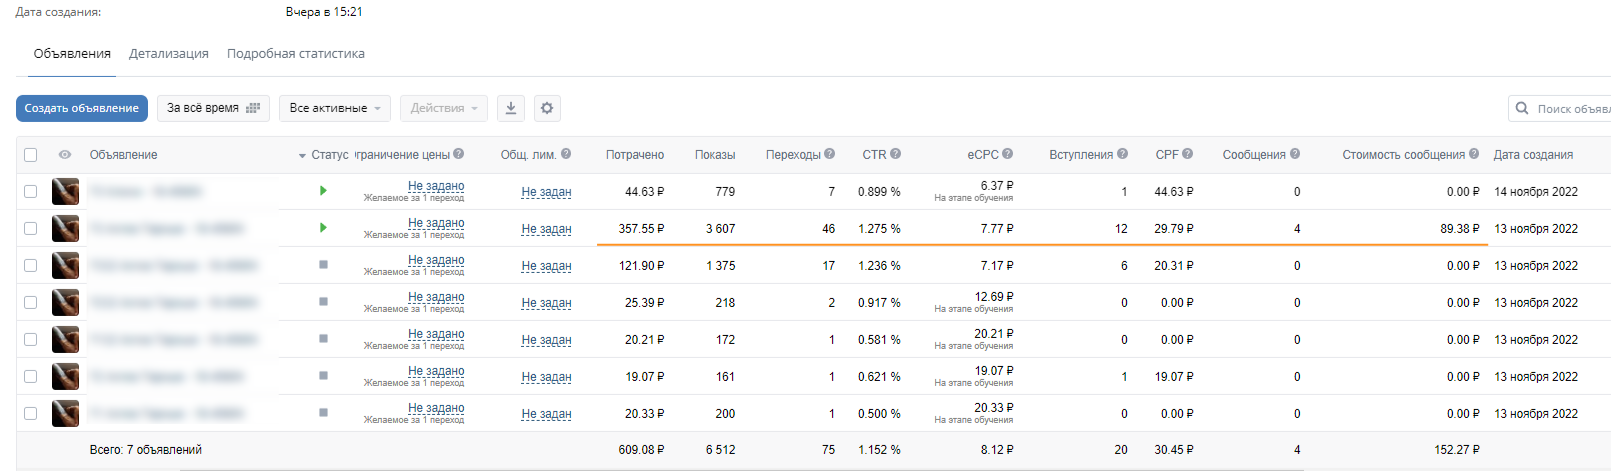Open thumbnail of the 121.90 ₽ ad

pyautogui.click(x=66, y=265)
